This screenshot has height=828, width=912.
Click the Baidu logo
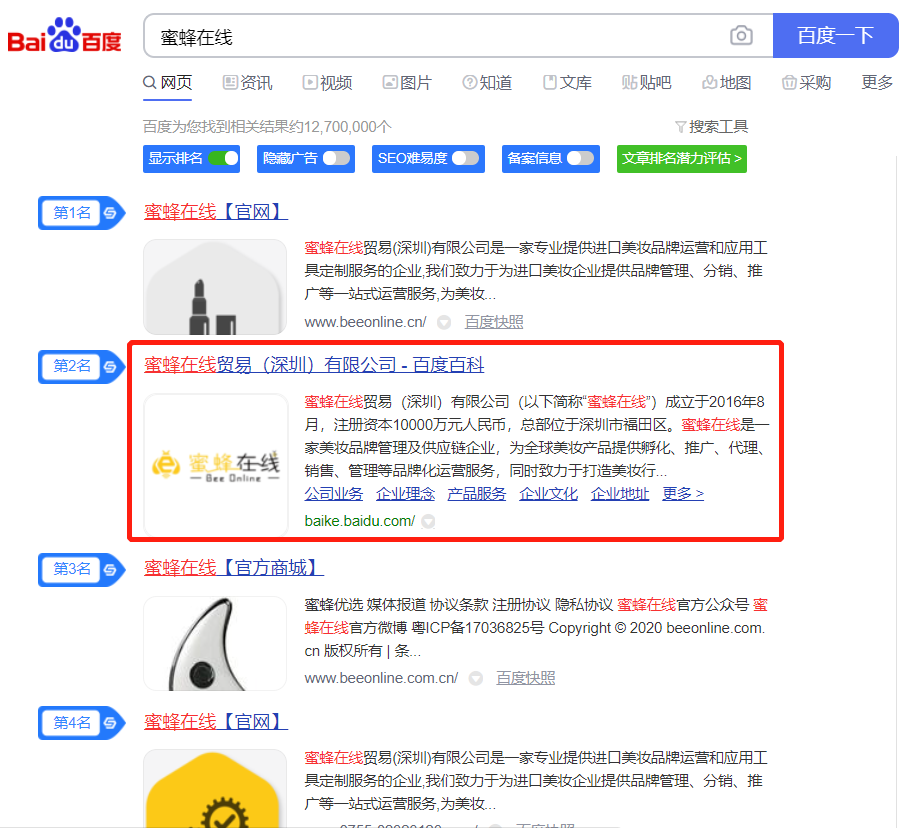65,35
